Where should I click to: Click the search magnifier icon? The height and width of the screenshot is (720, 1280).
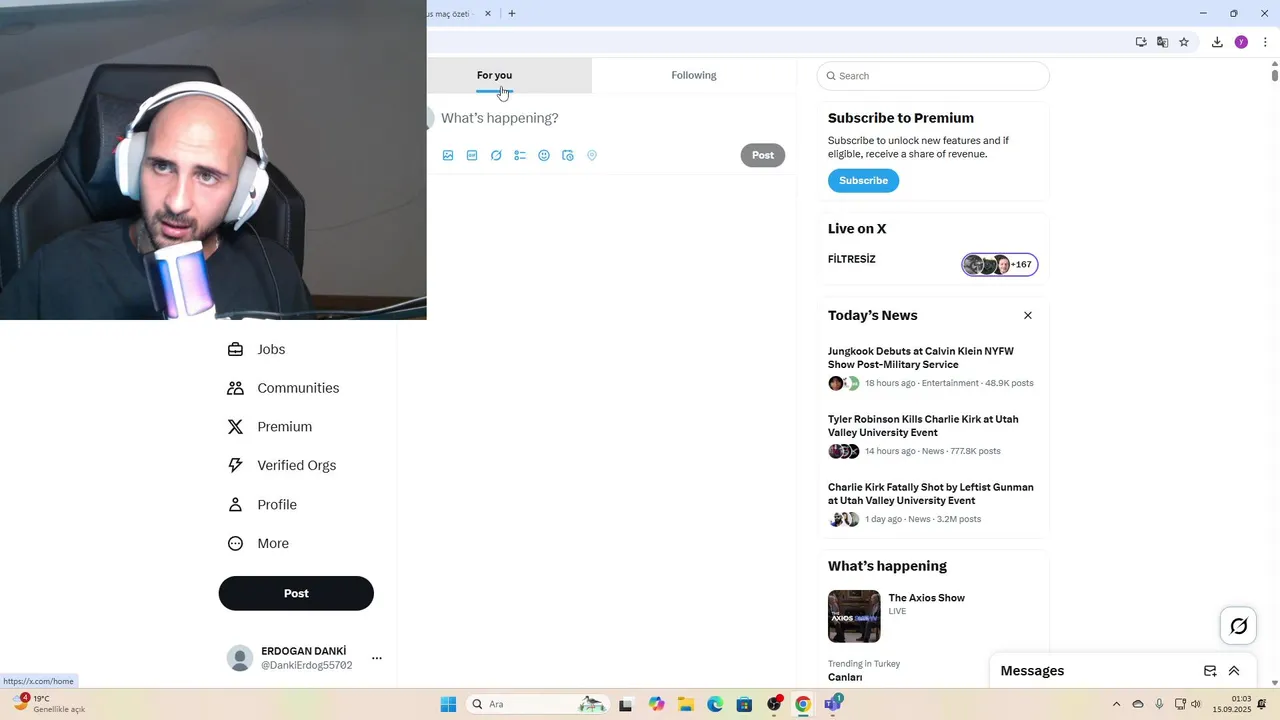click(x=831, y=76)
